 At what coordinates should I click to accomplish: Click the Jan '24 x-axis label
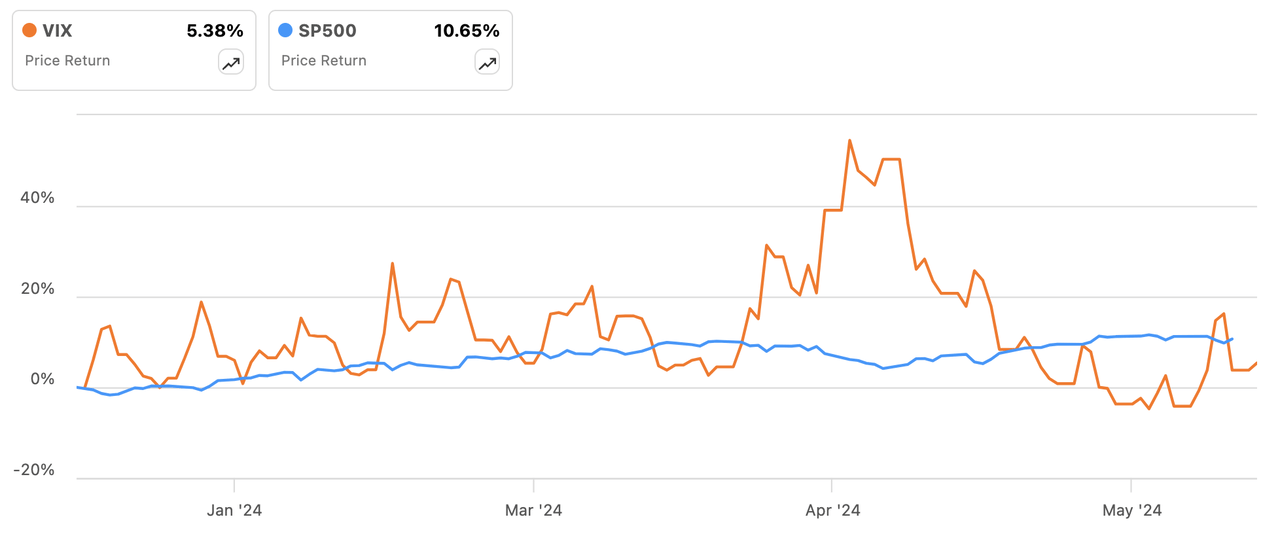point(234,511)
